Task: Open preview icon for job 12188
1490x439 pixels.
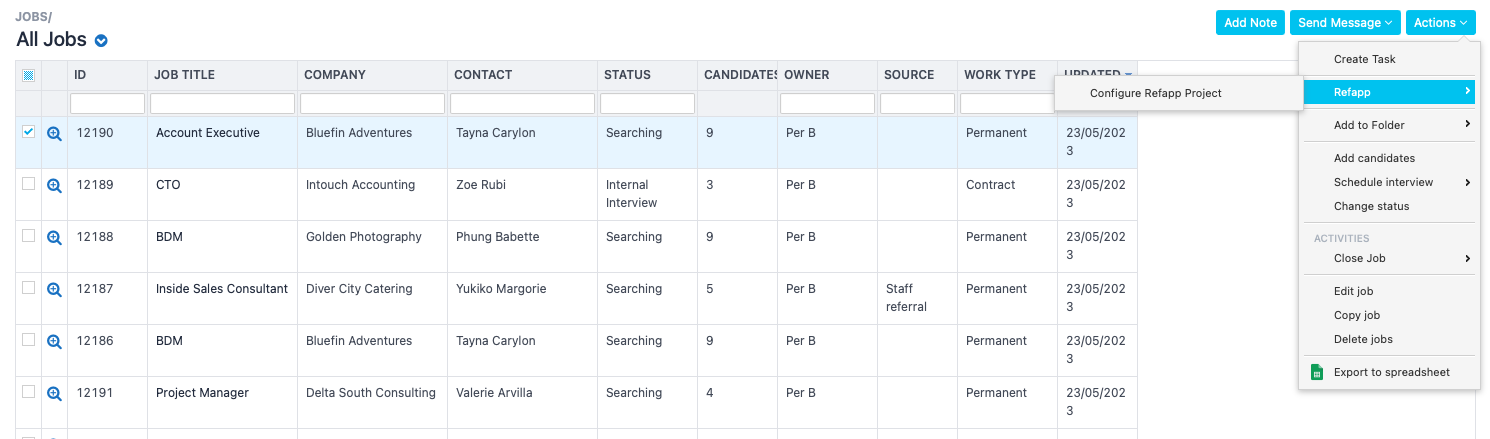Action: pyautogui.click(x=54, y=237)
